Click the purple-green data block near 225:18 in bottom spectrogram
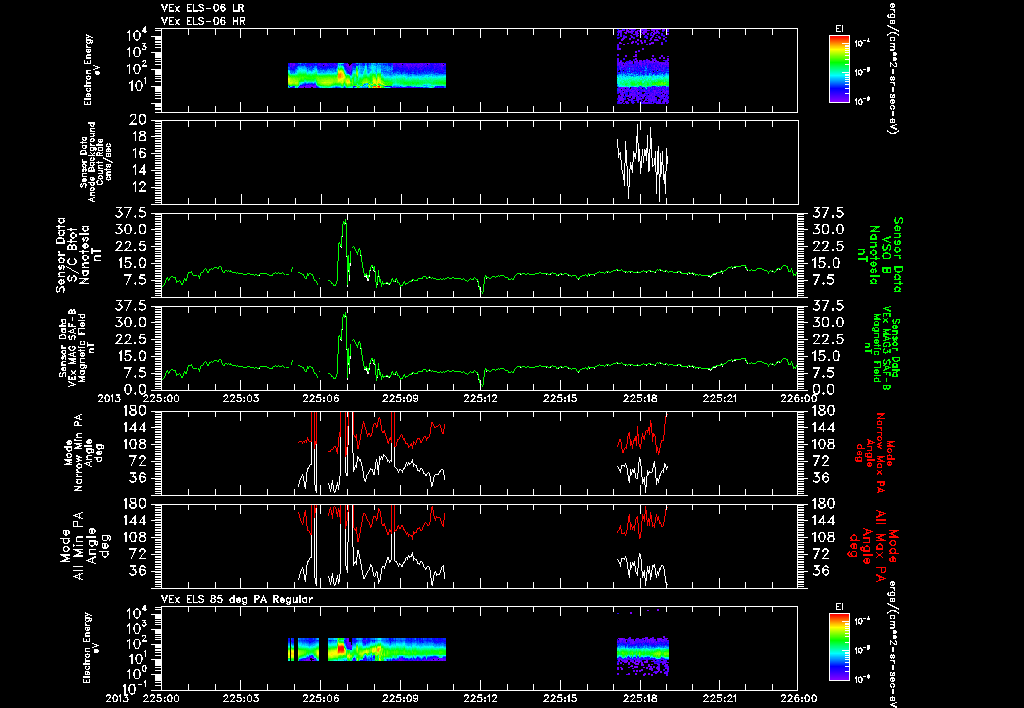The height and width of the screenshot is (708, 1024). pos(643,656)
